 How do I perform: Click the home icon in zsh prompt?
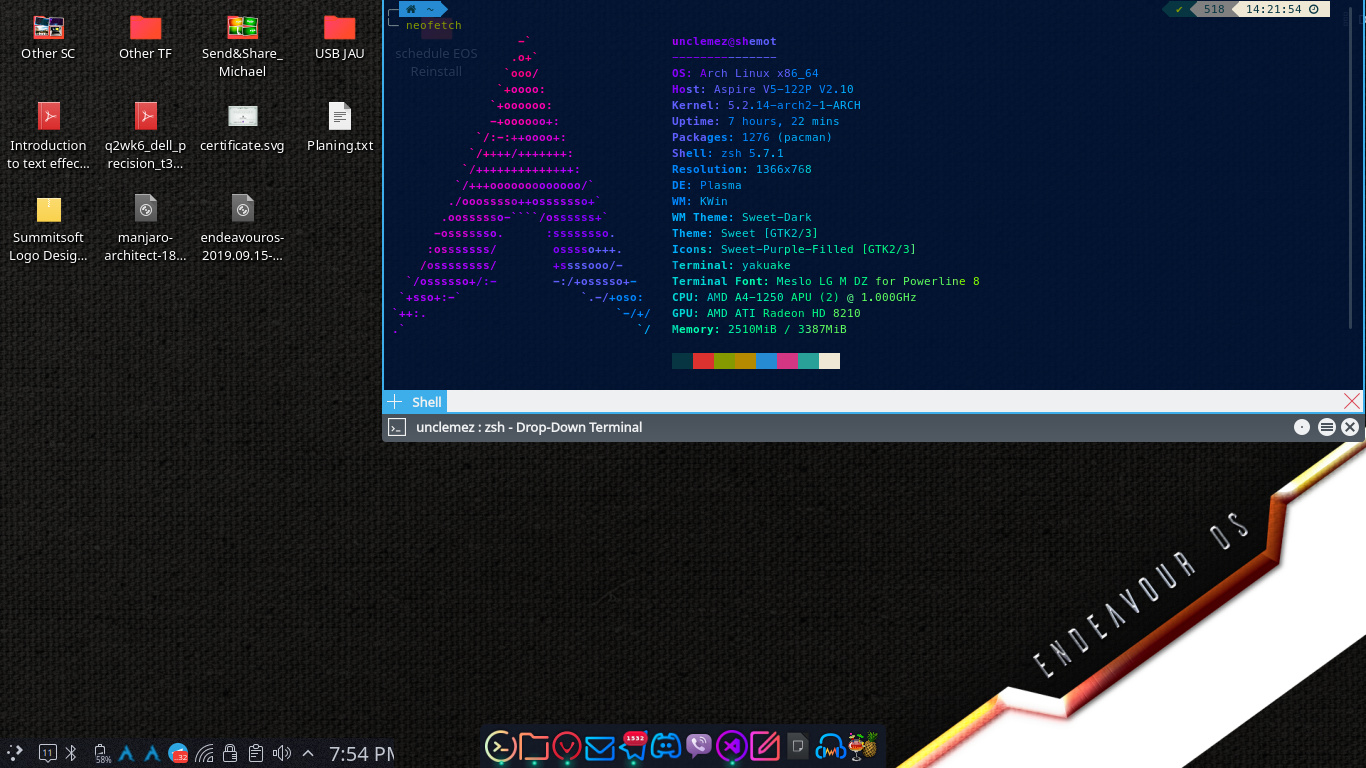(x=411, y=9)
